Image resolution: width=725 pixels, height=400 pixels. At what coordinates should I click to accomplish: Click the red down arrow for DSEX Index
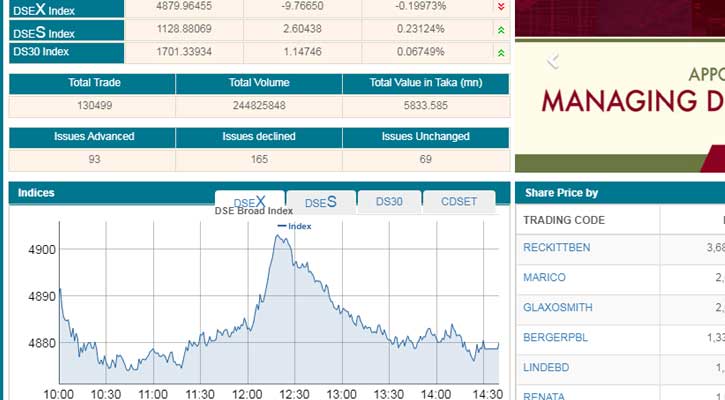(500, 7)
